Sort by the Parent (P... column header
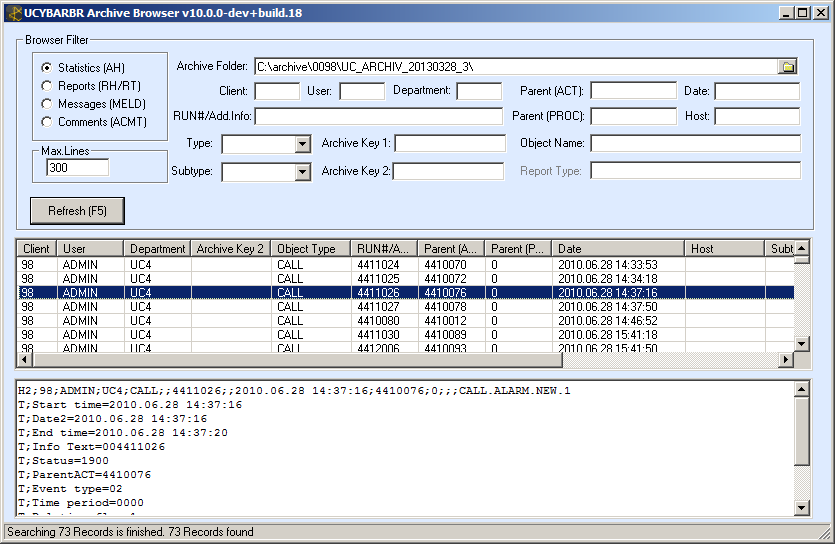 (x=519, y=249)
